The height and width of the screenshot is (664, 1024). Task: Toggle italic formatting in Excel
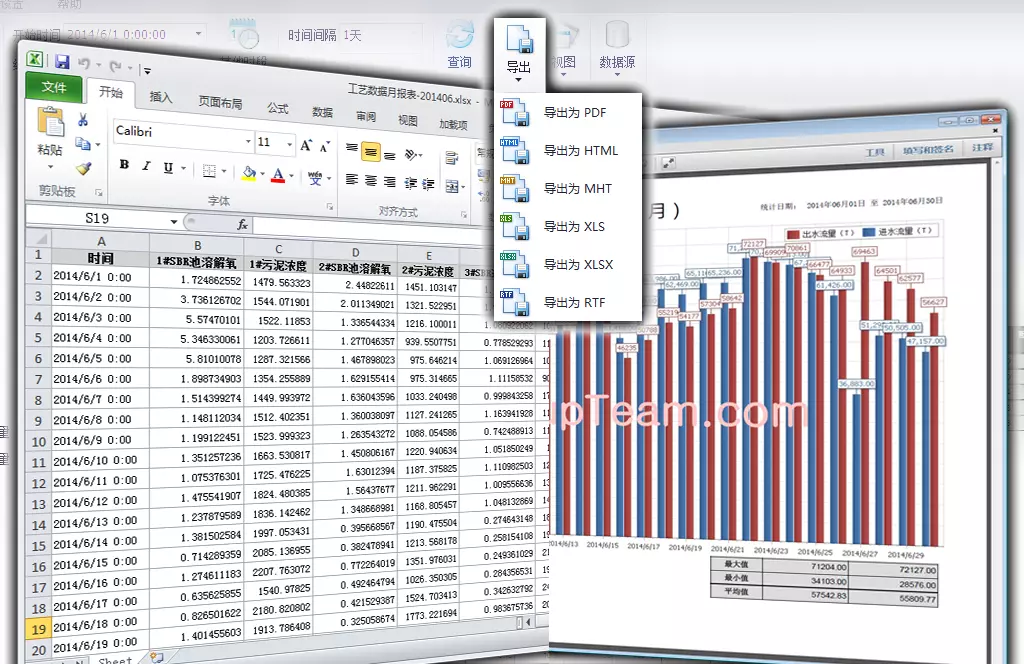click(x=146, y=166)
